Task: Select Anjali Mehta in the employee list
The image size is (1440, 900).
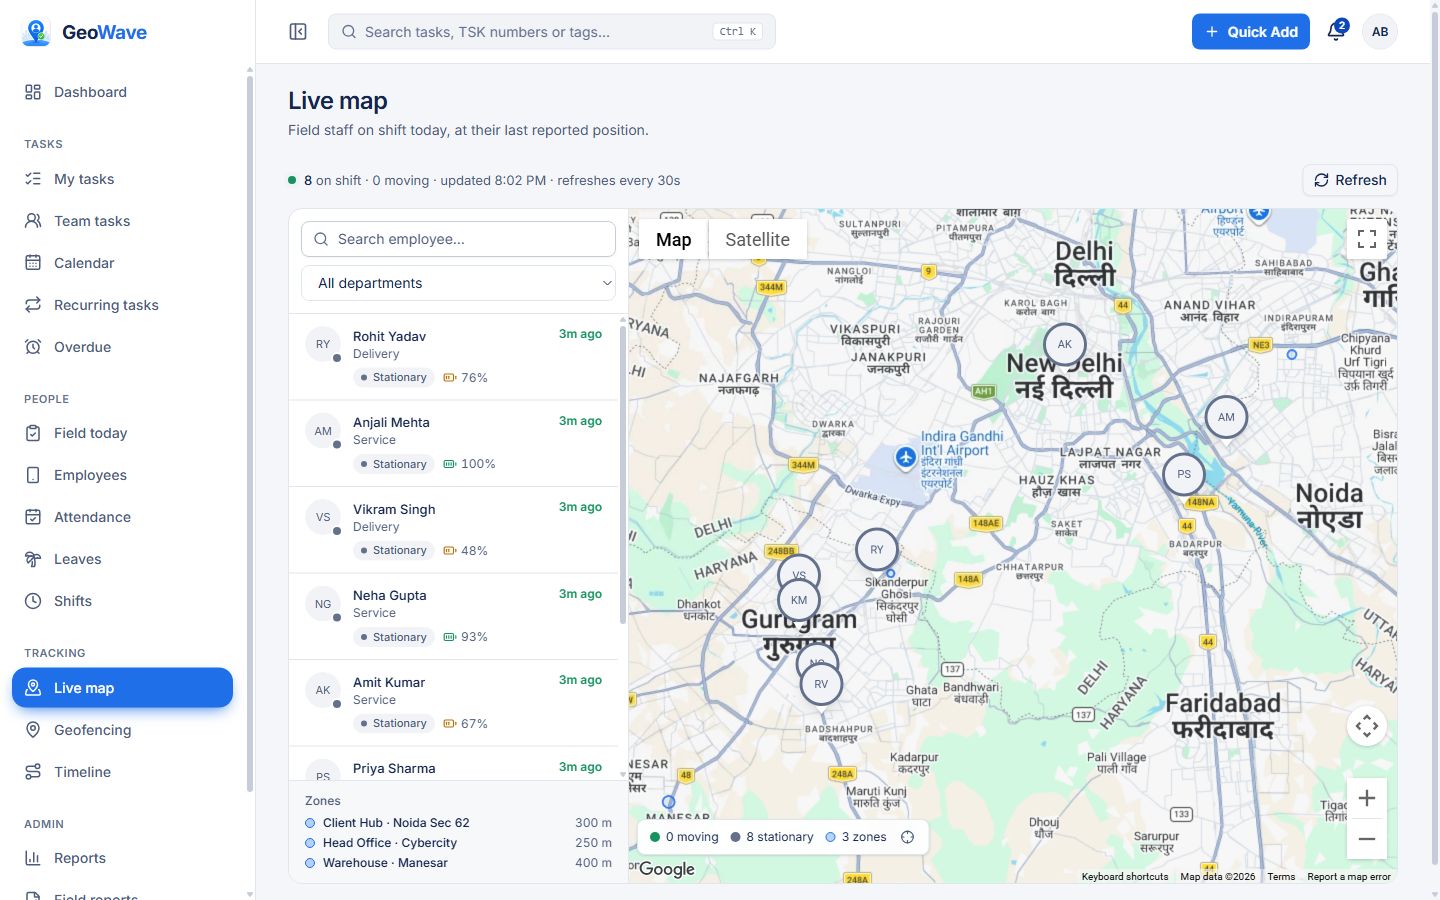Action: coord(453,444)
